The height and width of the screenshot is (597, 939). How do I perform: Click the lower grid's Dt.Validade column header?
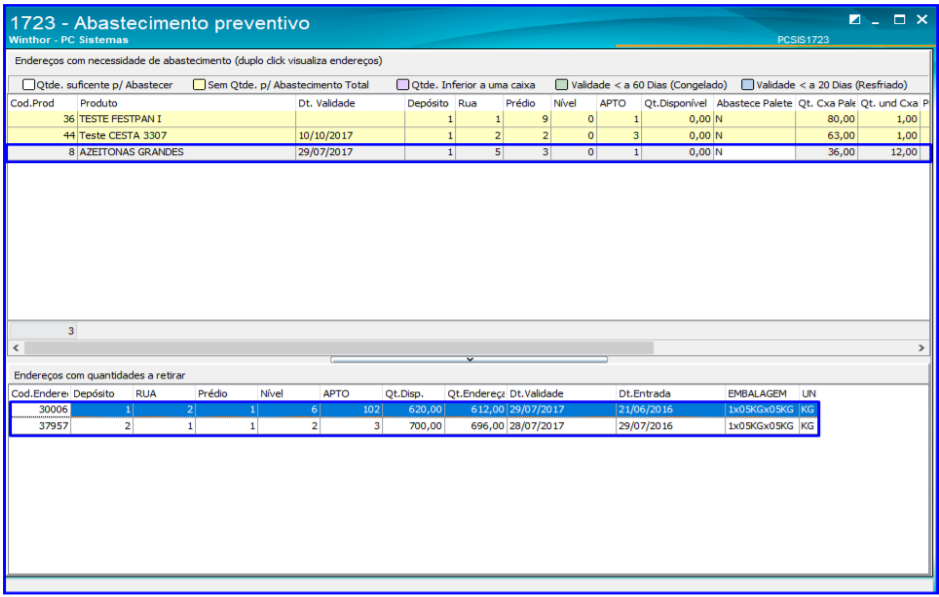click(x=562, y=393)
